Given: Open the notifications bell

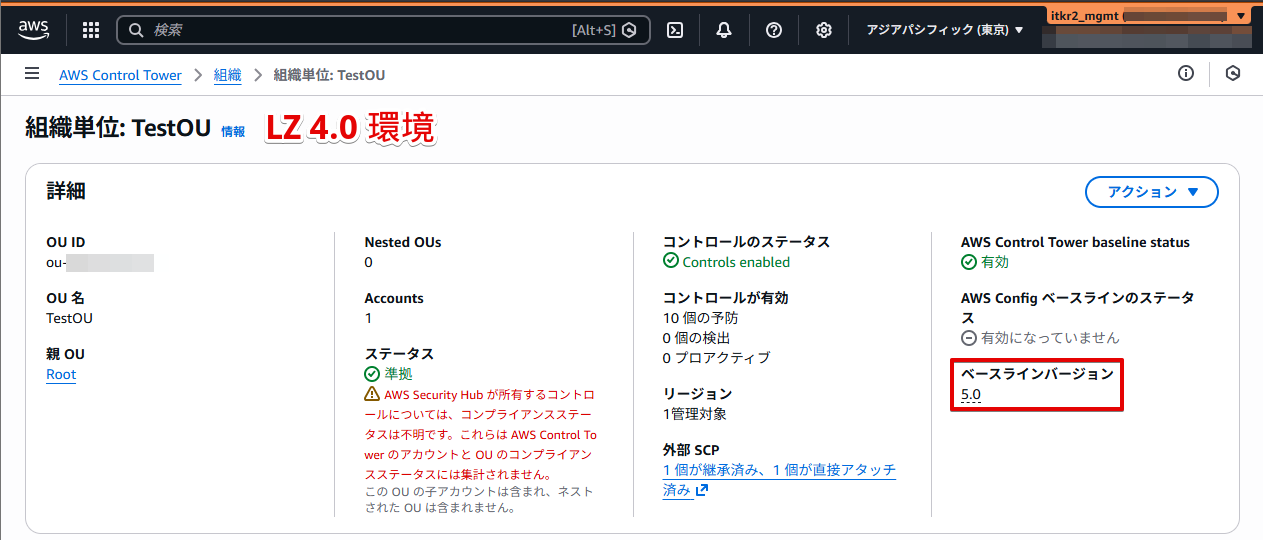Looking at the screenshot, I should tap(724, 30).
